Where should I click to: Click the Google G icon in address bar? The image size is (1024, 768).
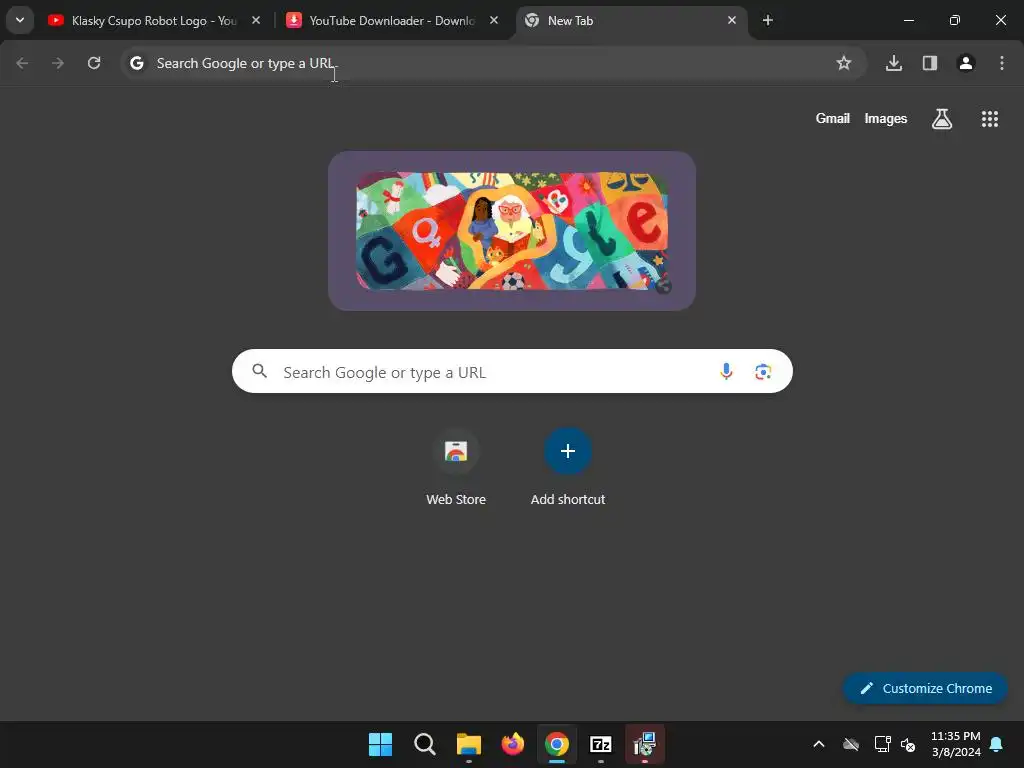coord(136,63)
